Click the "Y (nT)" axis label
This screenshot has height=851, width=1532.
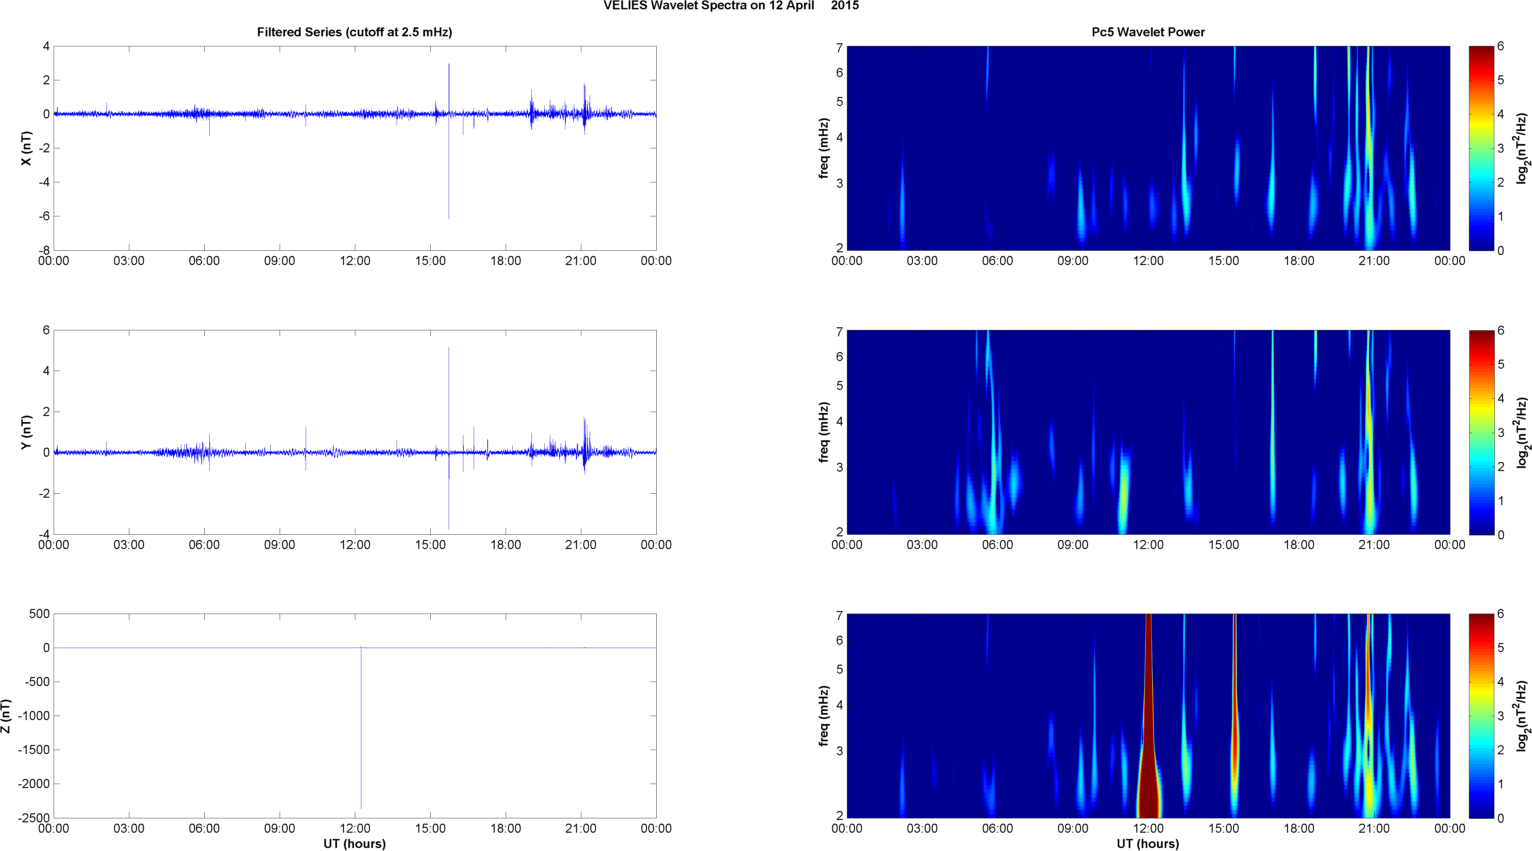27,432
